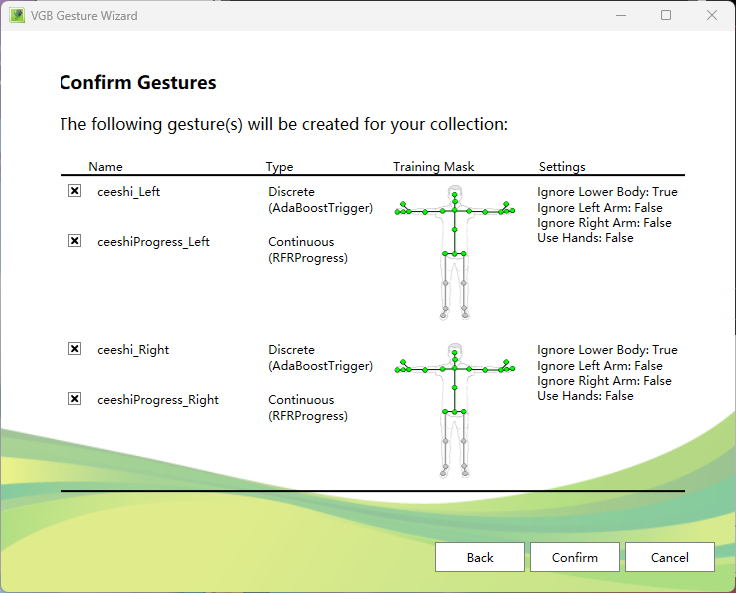Select the training mask skeleton for ceeshi_Left
This screenshot has width=736, height=593.
point(455,252)
